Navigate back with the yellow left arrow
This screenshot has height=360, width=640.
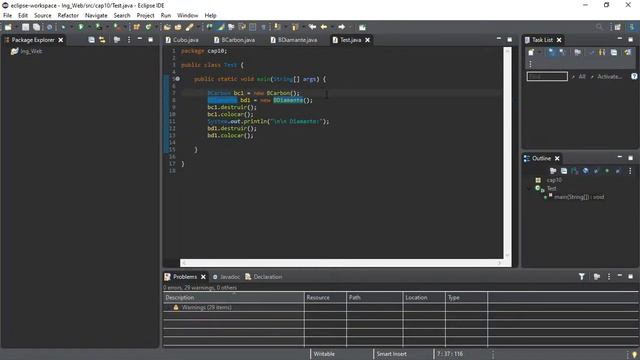coord(323,27)
